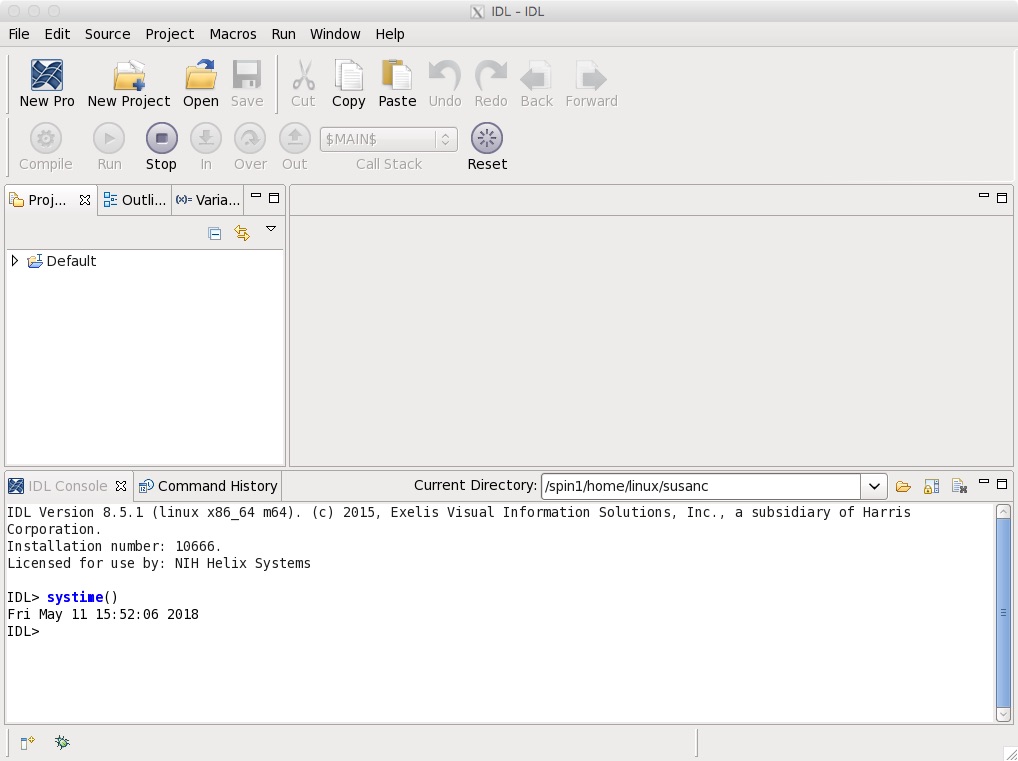Toggle Link with Editor in Project panel
Image resolution: width=1018 pixels, height=761 pixels.
coord(241,233)
